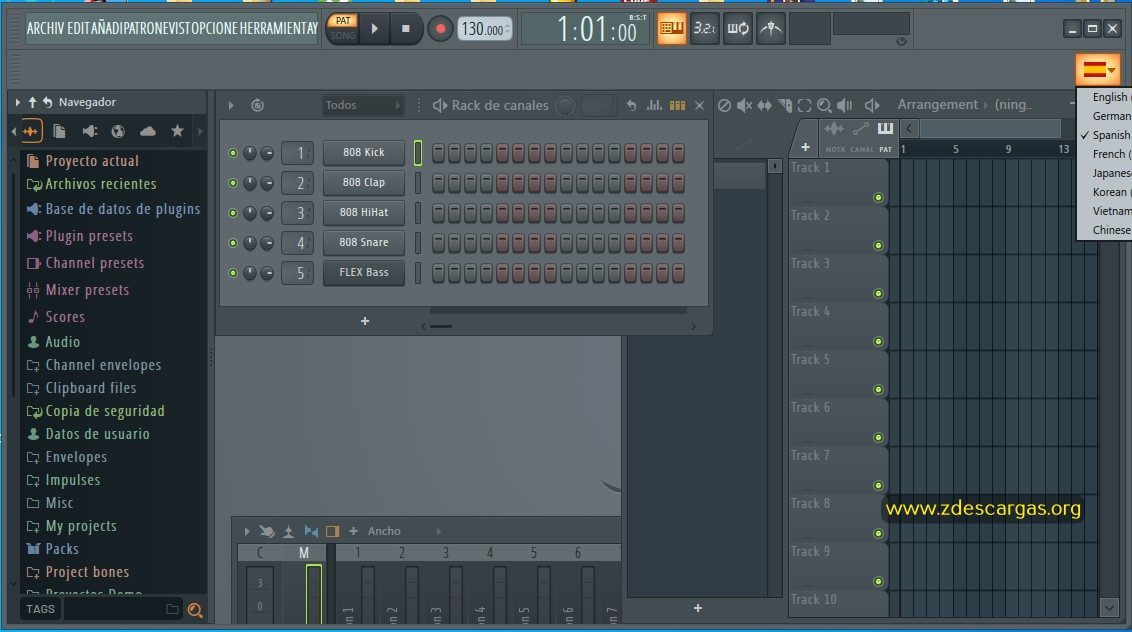1132x632 pixels.
Task: Start playback with the play button
Action: [374, 29]
